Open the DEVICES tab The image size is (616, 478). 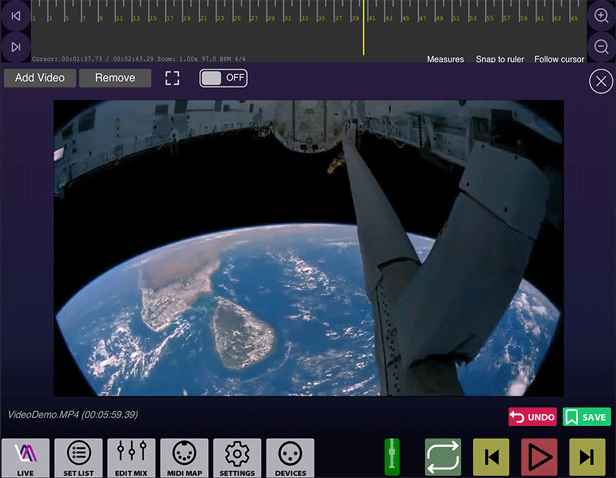click(290, 458)
